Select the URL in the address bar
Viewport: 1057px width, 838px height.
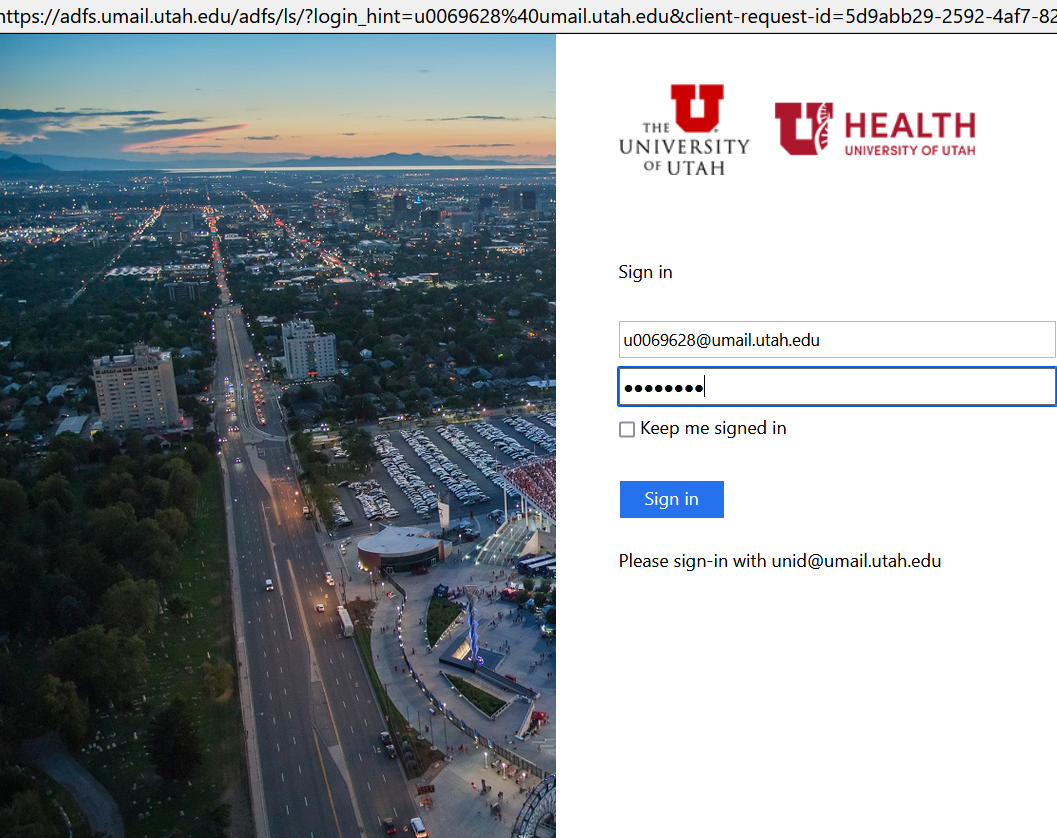click(x=528, y=16)
